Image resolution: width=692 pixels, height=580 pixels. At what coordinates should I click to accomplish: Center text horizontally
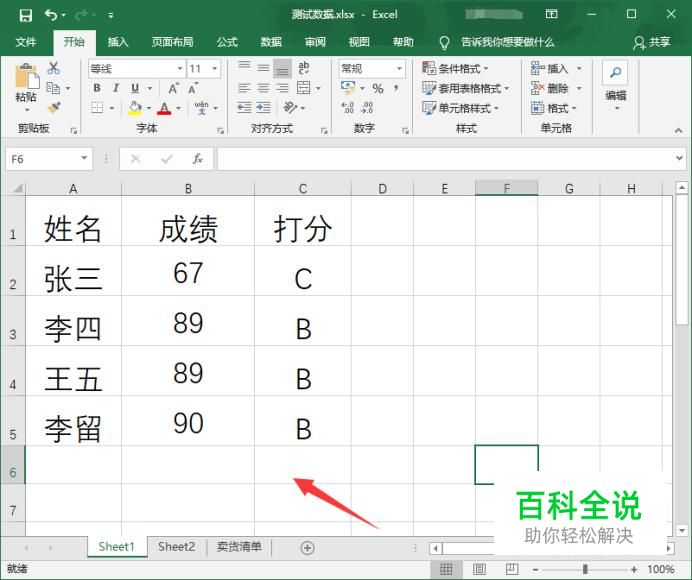click(x=263, y=88)
